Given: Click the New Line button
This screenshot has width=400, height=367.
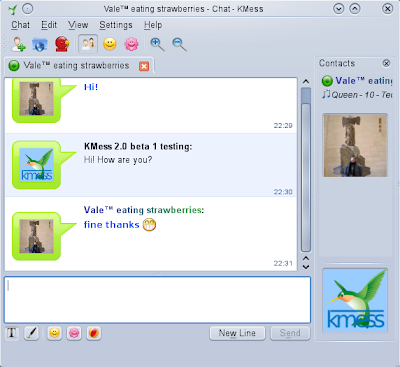Looking at the screenshot, I should click(237, 333).
